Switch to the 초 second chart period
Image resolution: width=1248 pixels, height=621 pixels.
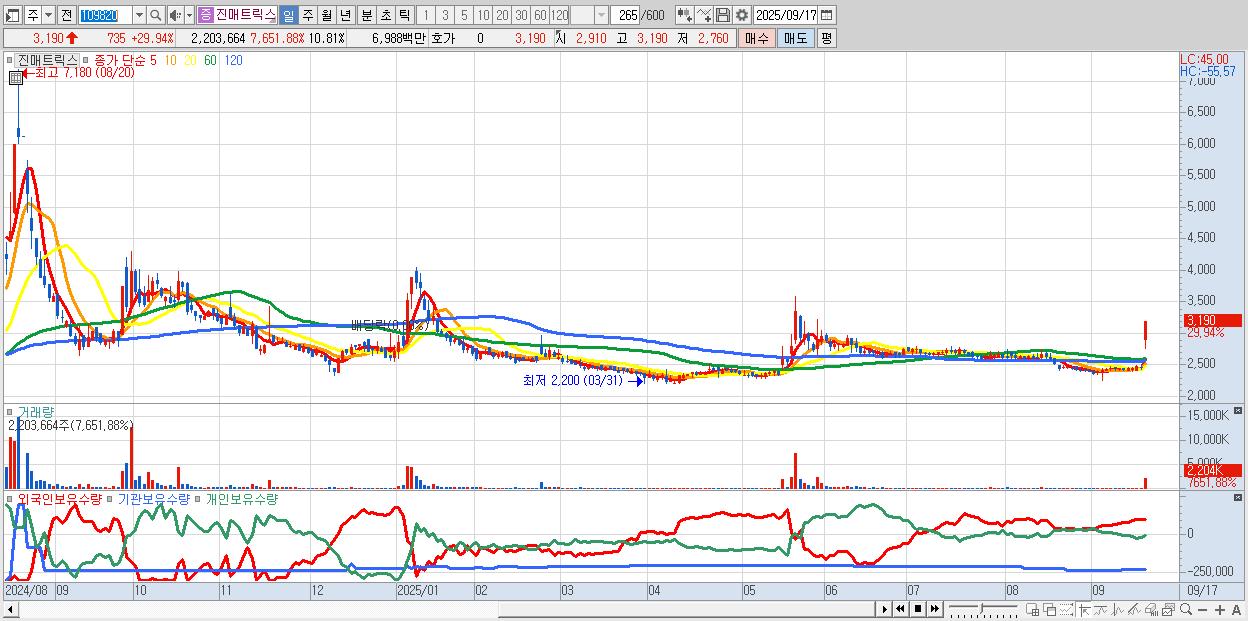385,15
